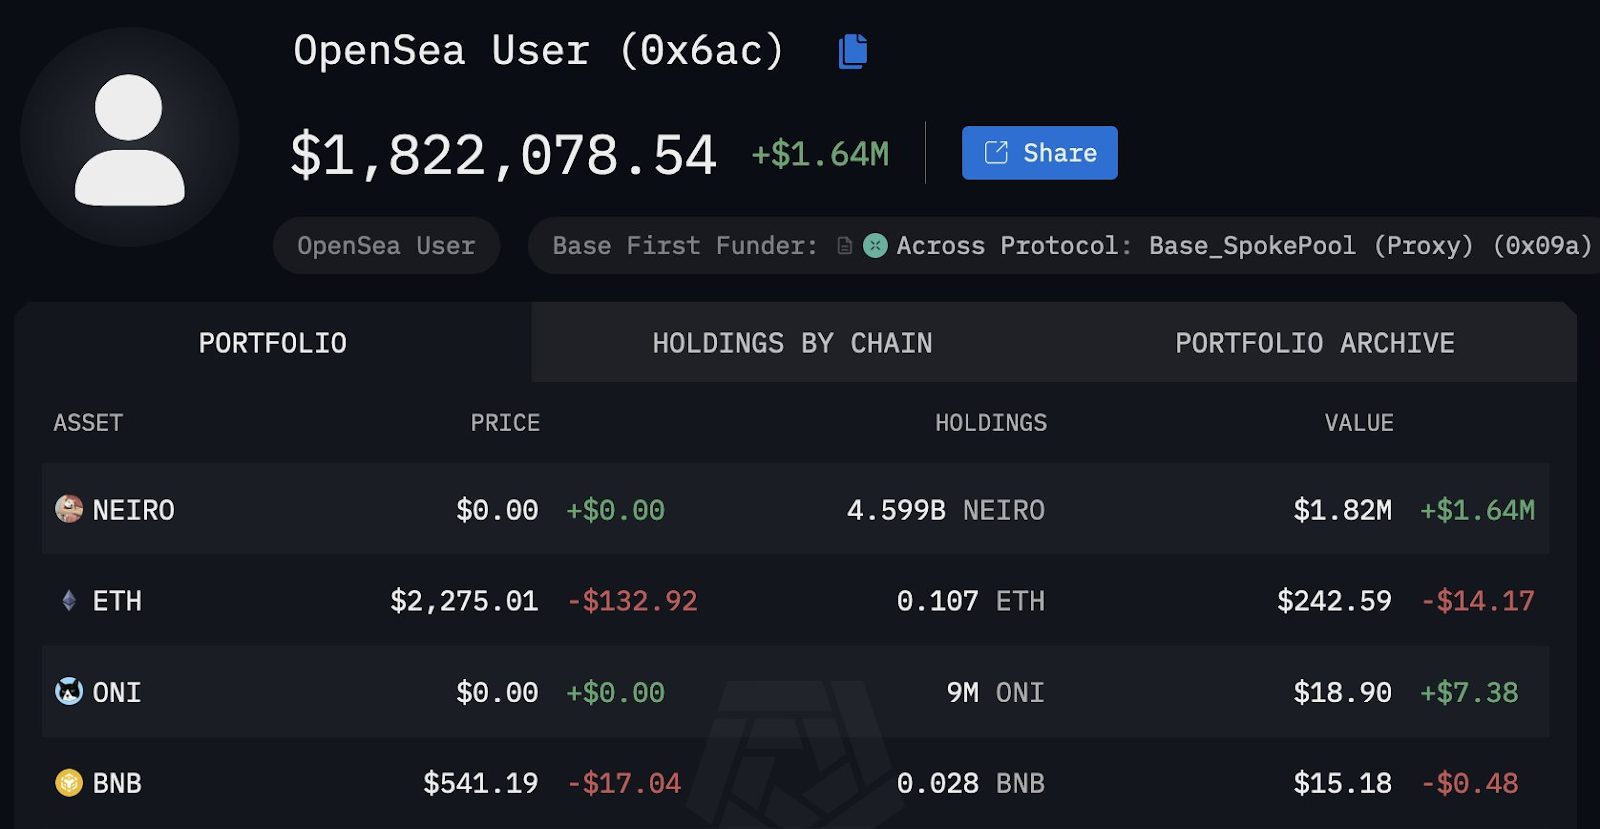This screenshot has width=1600, height=829.
Task: Click the user profile avatar
Action: coord(130,138)
